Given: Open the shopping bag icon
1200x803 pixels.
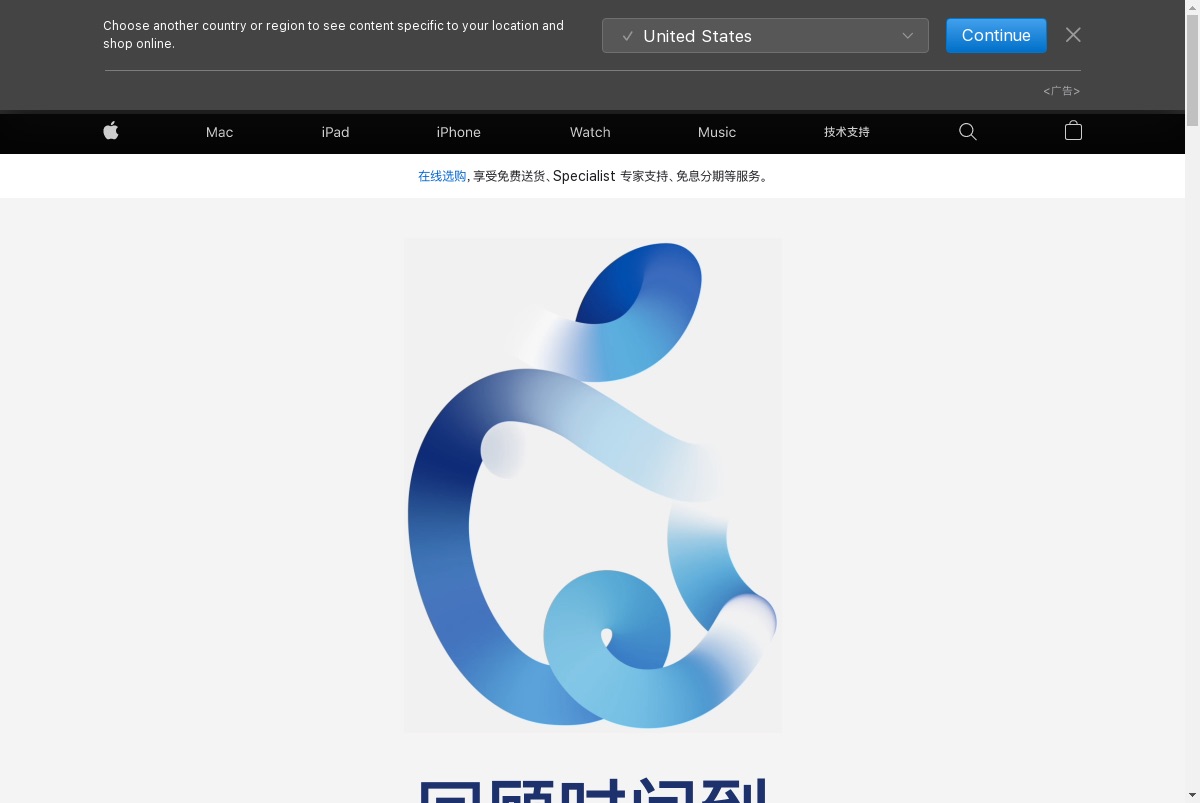Looking at the screenshot, I should pyautogui.click(x=1073, y=131).
